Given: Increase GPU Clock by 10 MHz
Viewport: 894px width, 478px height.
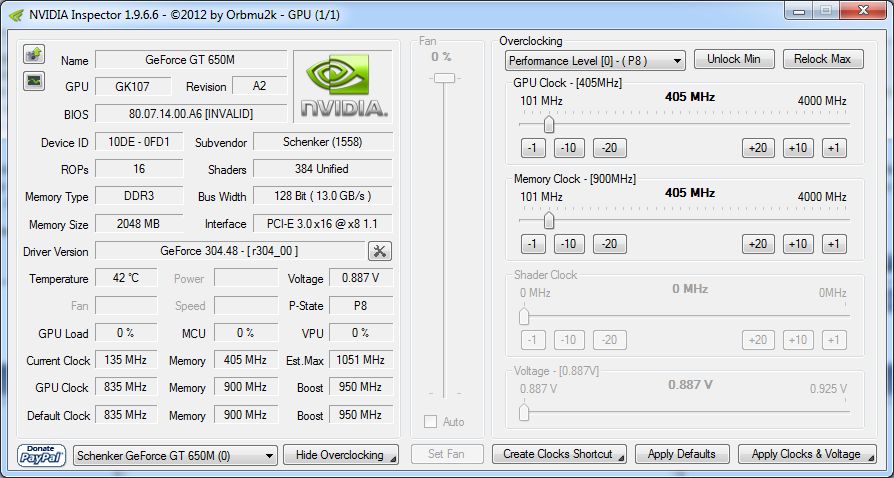Looking at the screenshot, I should (x=798, y=148).
